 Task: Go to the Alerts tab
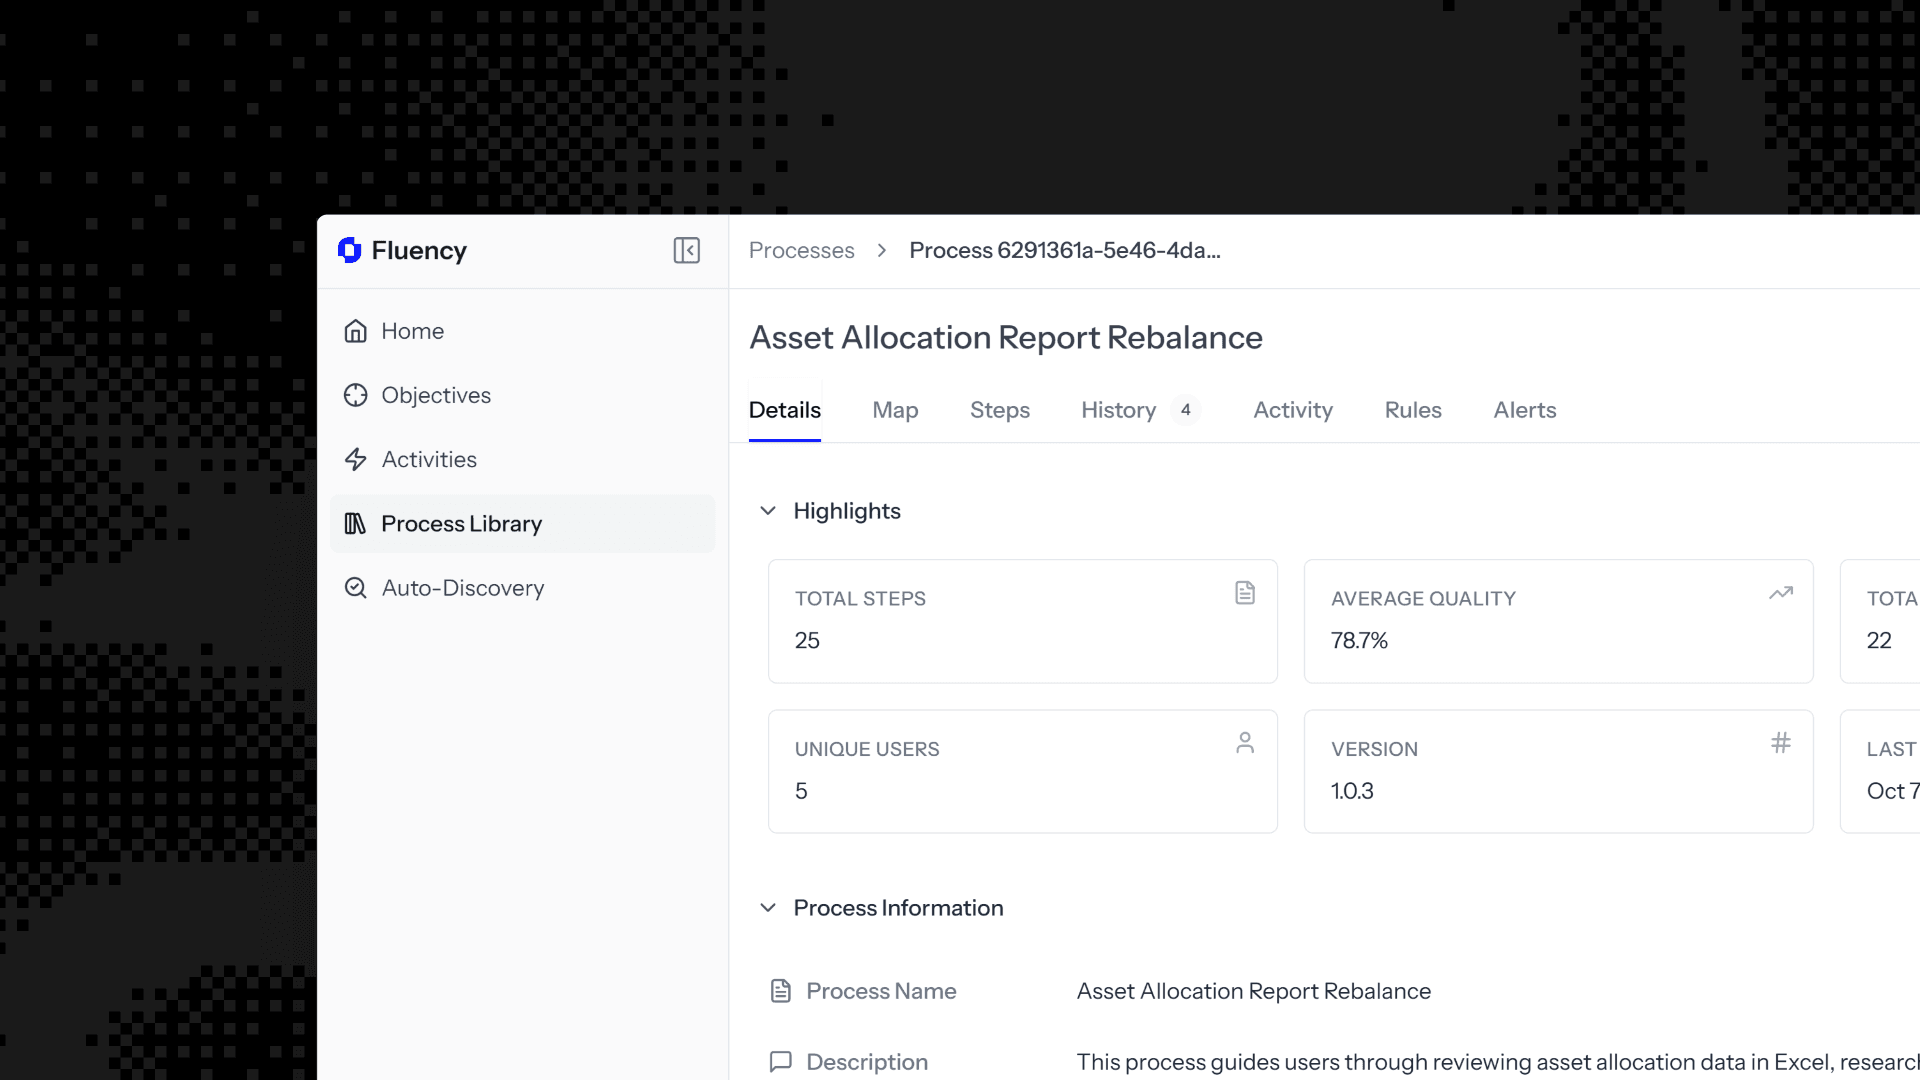(x=1524, y=410)
